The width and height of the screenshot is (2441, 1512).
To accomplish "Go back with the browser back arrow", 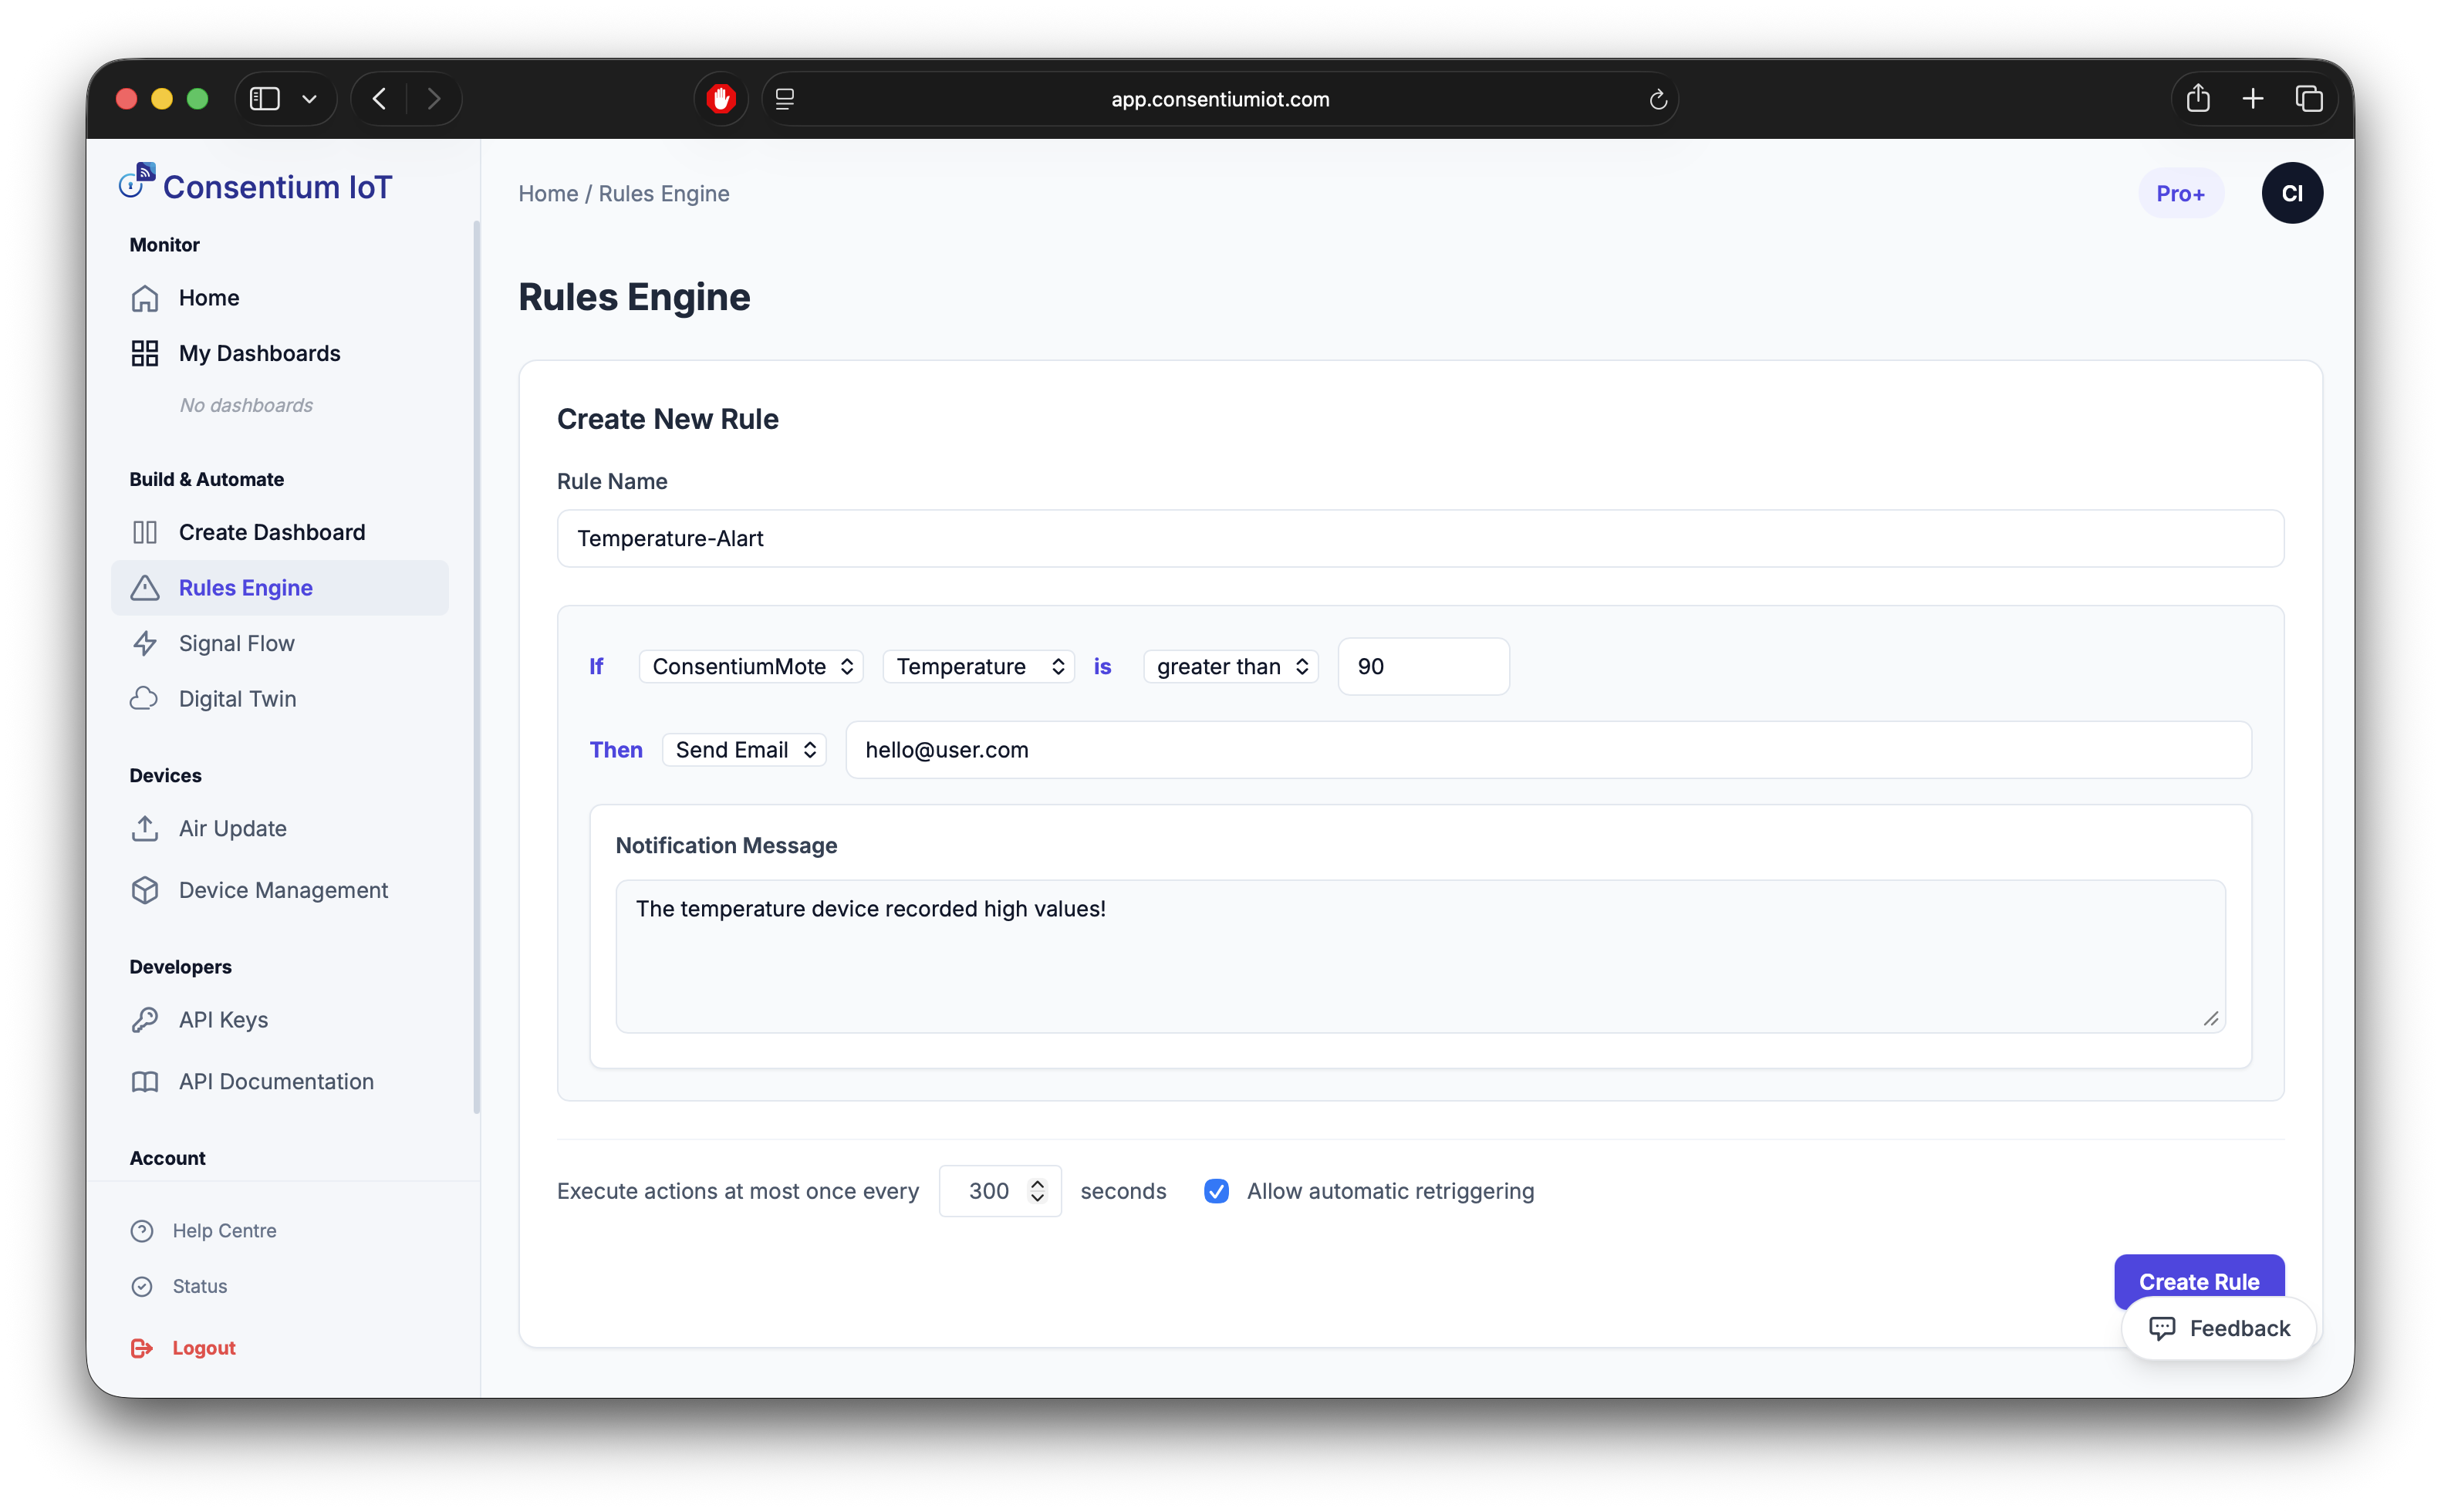I will [379, 99].
